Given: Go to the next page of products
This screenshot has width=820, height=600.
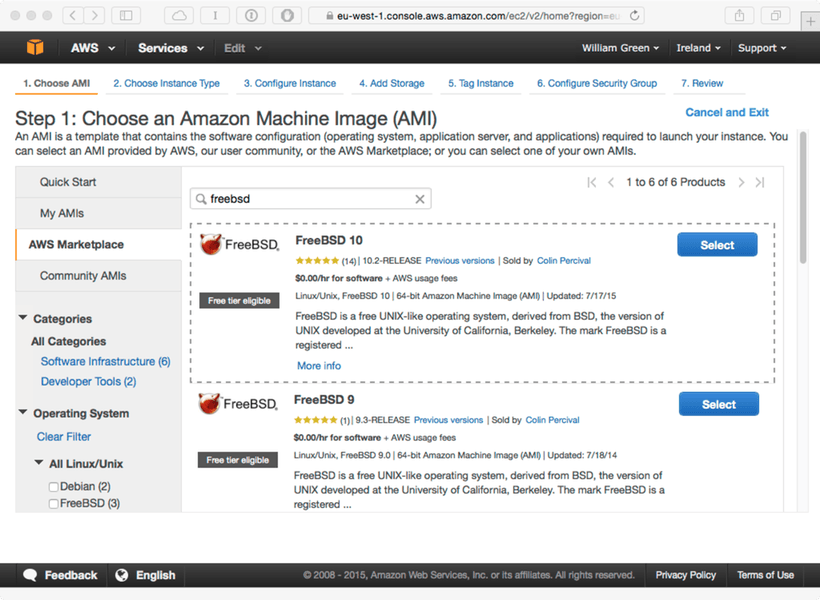Looking at the screenshot, I should pos(741,182).
